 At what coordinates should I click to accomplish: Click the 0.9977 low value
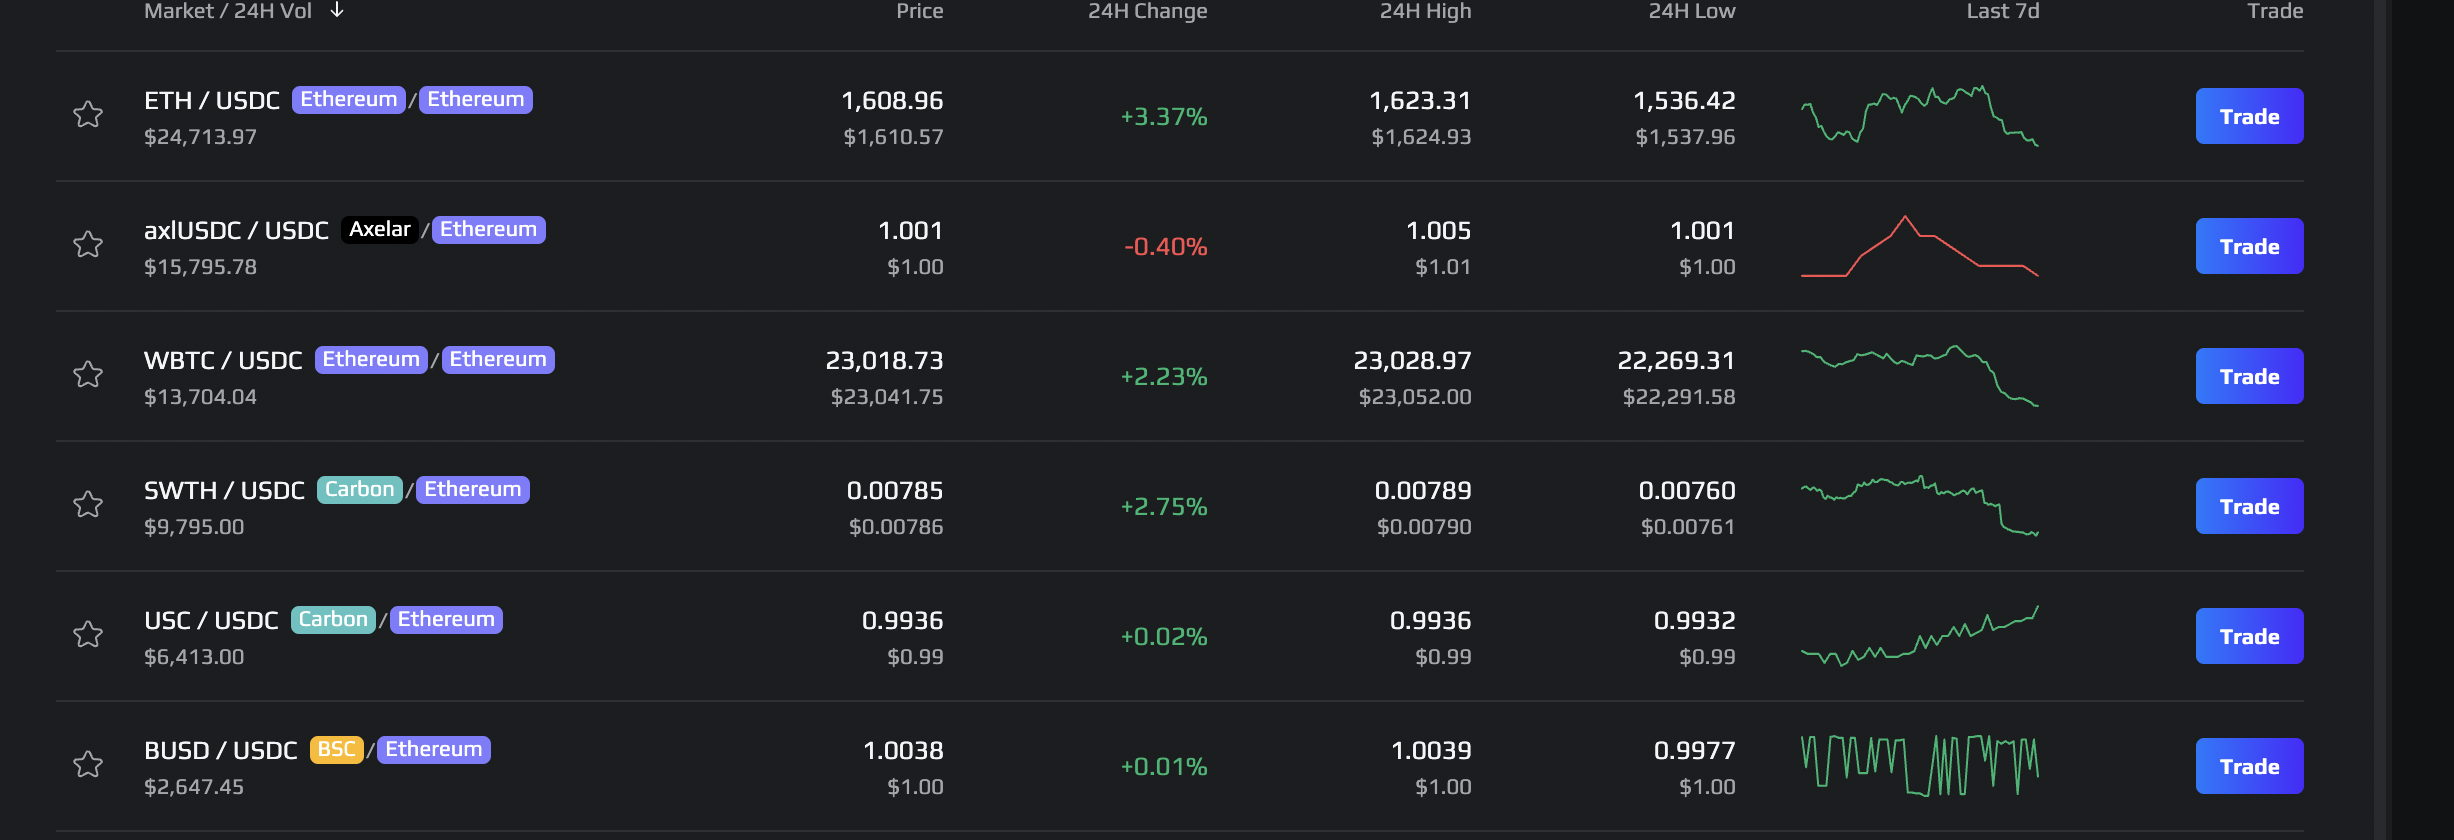1695,751
